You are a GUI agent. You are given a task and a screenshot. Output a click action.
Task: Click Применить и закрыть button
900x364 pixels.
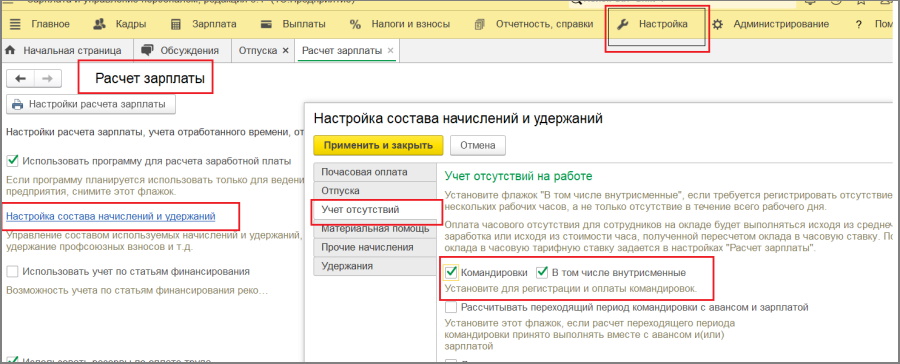click(378, 145)
